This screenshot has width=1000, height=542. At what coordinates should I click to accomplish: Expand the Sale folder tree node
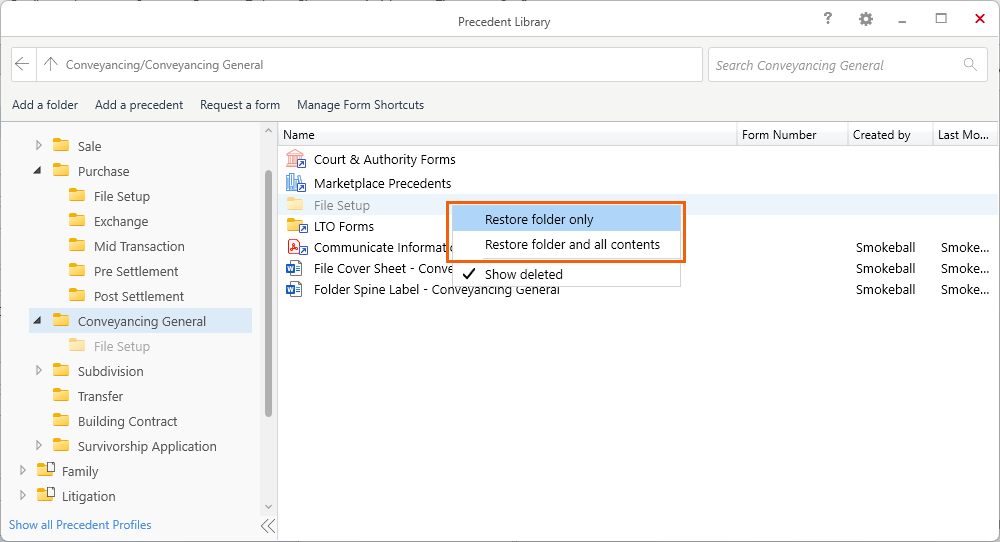point(39,146)
